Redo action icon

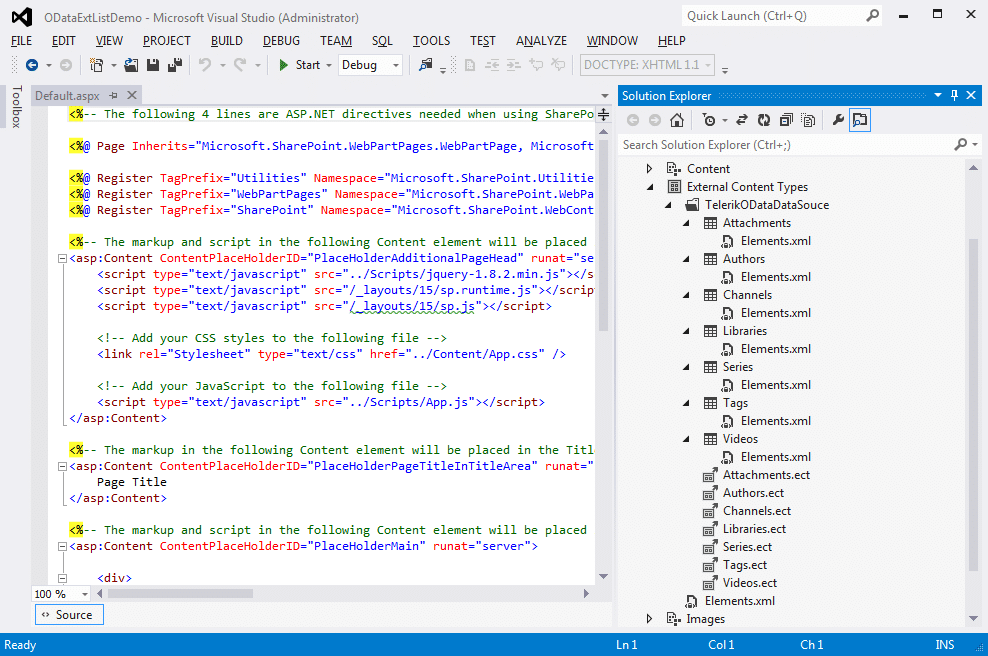[x=240, y=65]
